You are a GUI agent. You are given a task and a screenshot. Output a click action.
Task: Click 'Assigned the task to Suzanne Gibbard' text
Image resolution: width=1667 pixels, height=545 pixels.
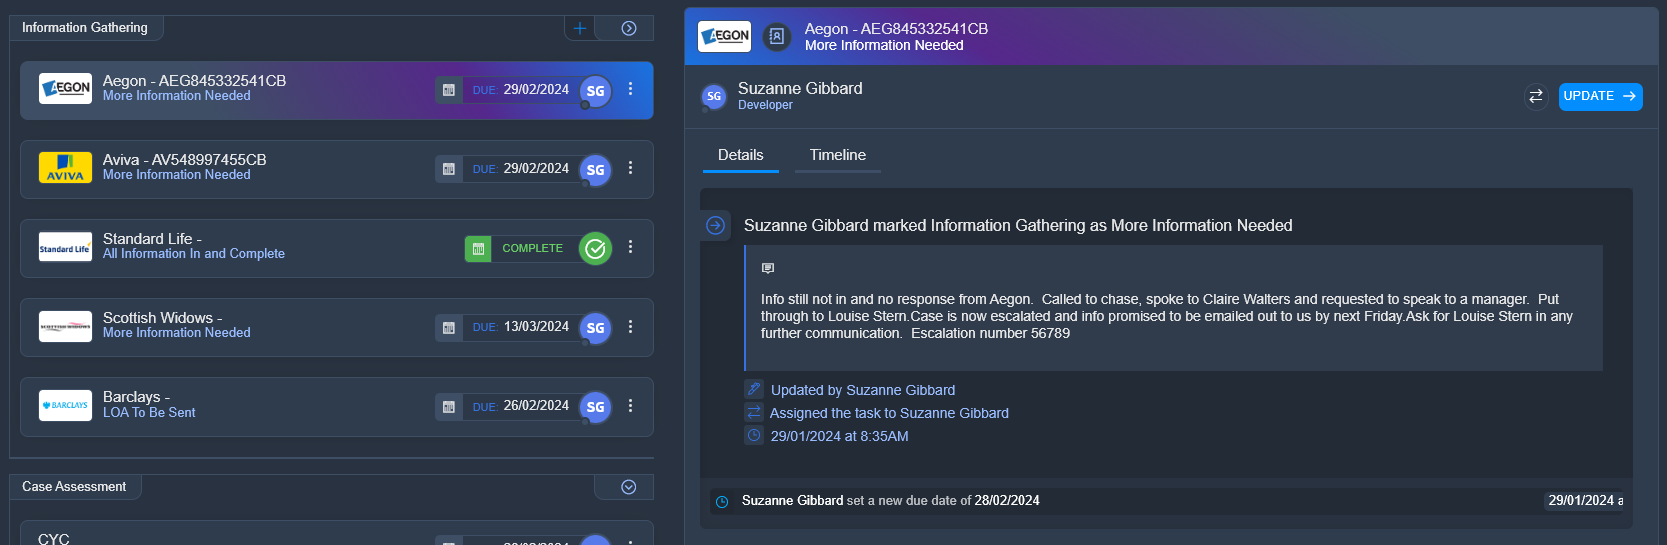coord(889,413)
